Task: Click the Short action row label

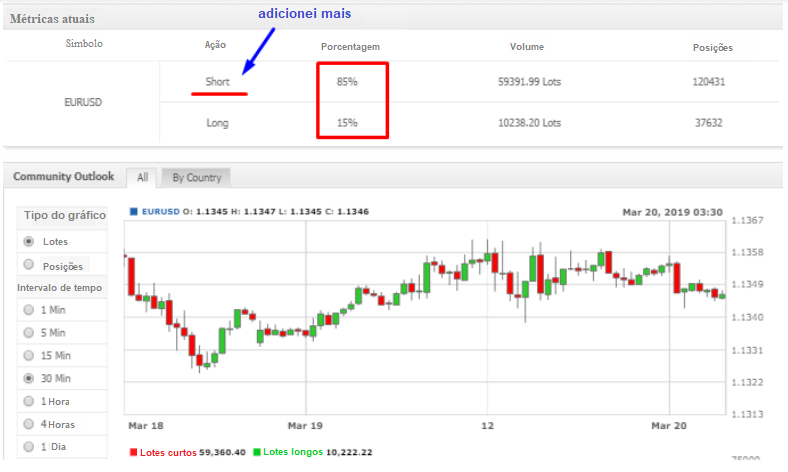Action: (x=218, y=81)
